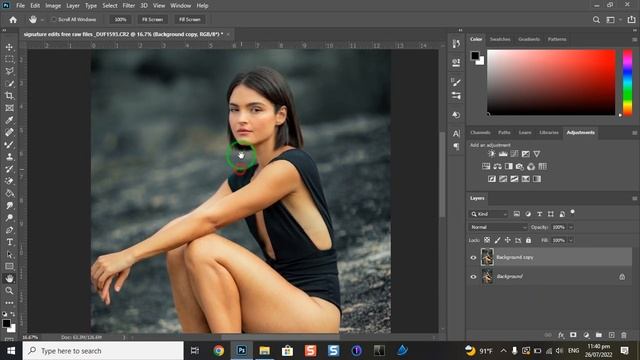Open the Hand tool preset picker arrow

(x=42, y=20)
